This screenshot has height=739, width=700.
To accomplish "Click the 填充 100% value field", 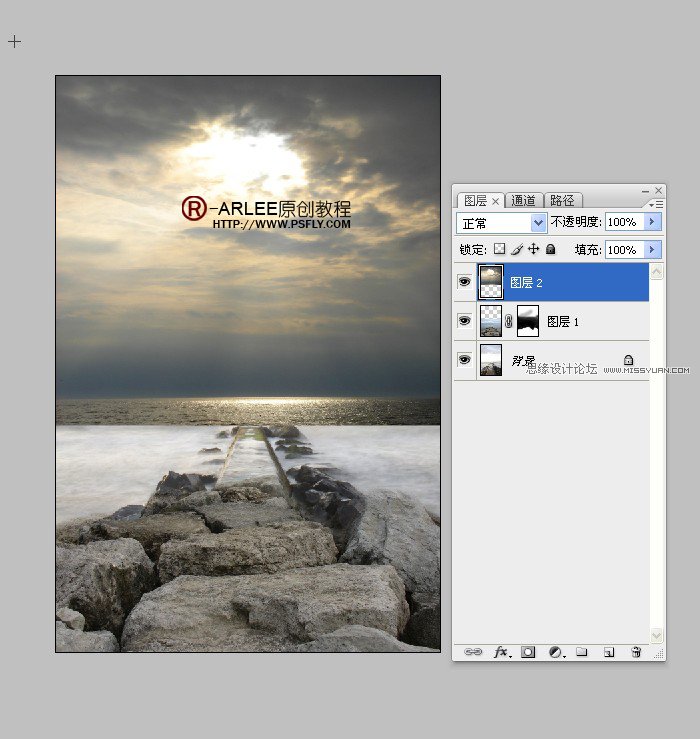I will [624, 249].
